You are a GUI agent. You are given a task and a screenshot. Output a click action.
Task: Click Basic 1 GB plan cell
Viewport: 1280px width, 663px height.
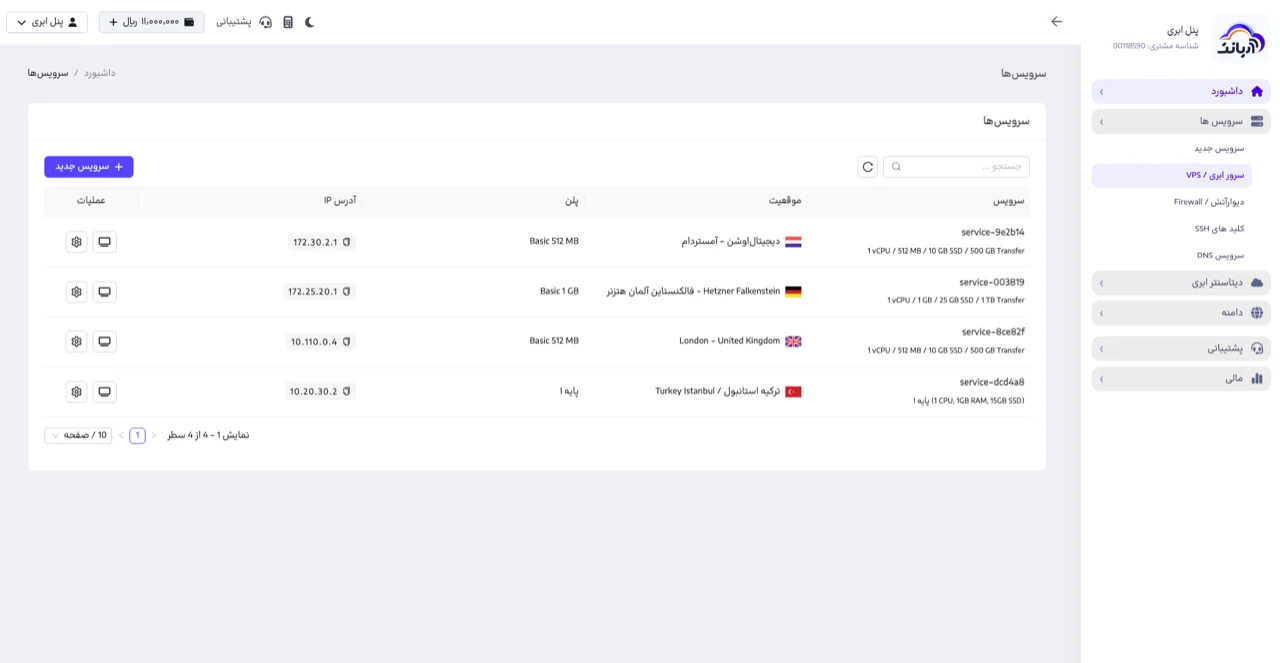559,292
